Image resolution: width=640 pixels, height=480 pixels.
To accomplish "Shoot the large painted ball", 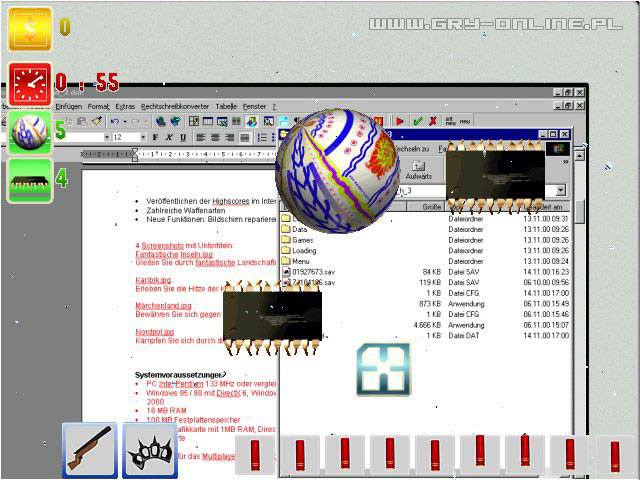I will coord(337,170).
